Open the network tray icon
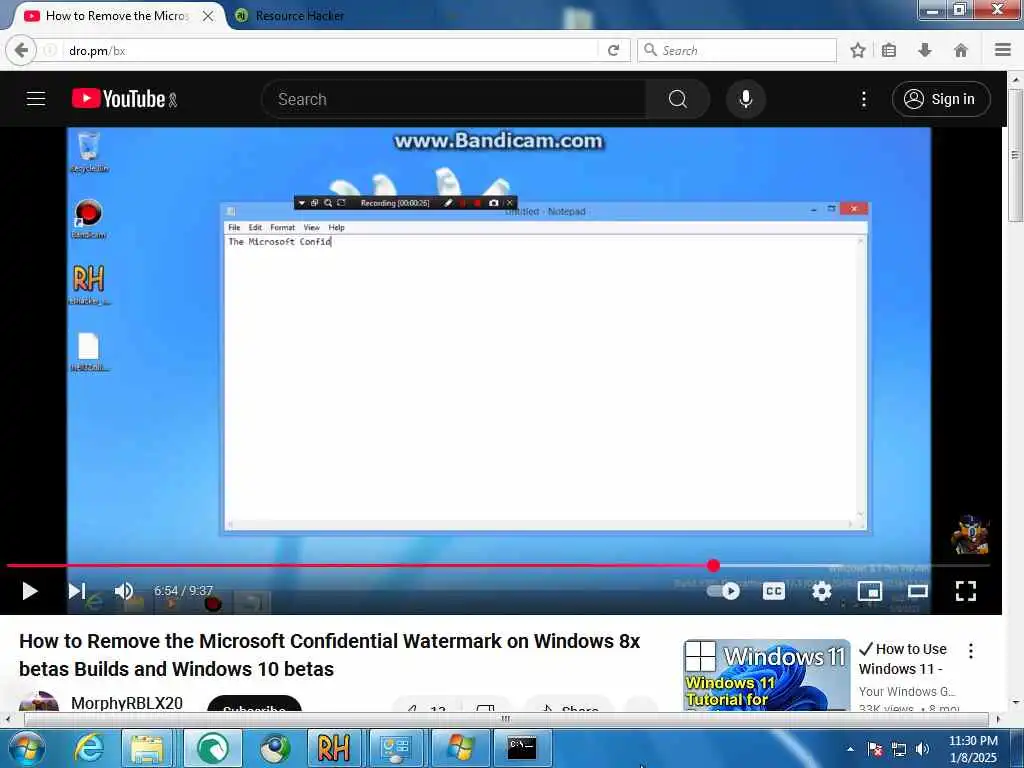The width and height of the screenshot is (1024, 768). pos(899,749)
